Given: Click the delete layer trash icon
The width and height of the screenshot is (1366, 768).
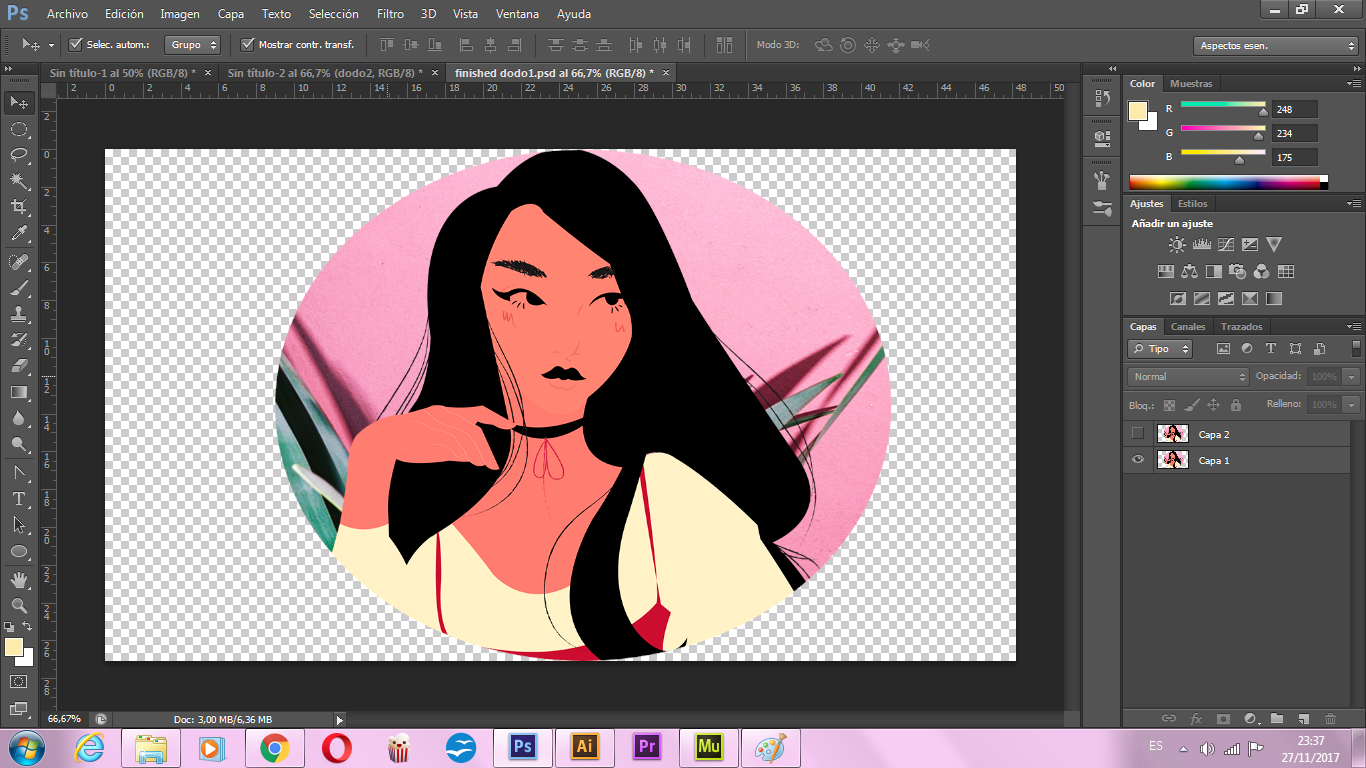Looking at the screenshot, I should click(1330, 718).
